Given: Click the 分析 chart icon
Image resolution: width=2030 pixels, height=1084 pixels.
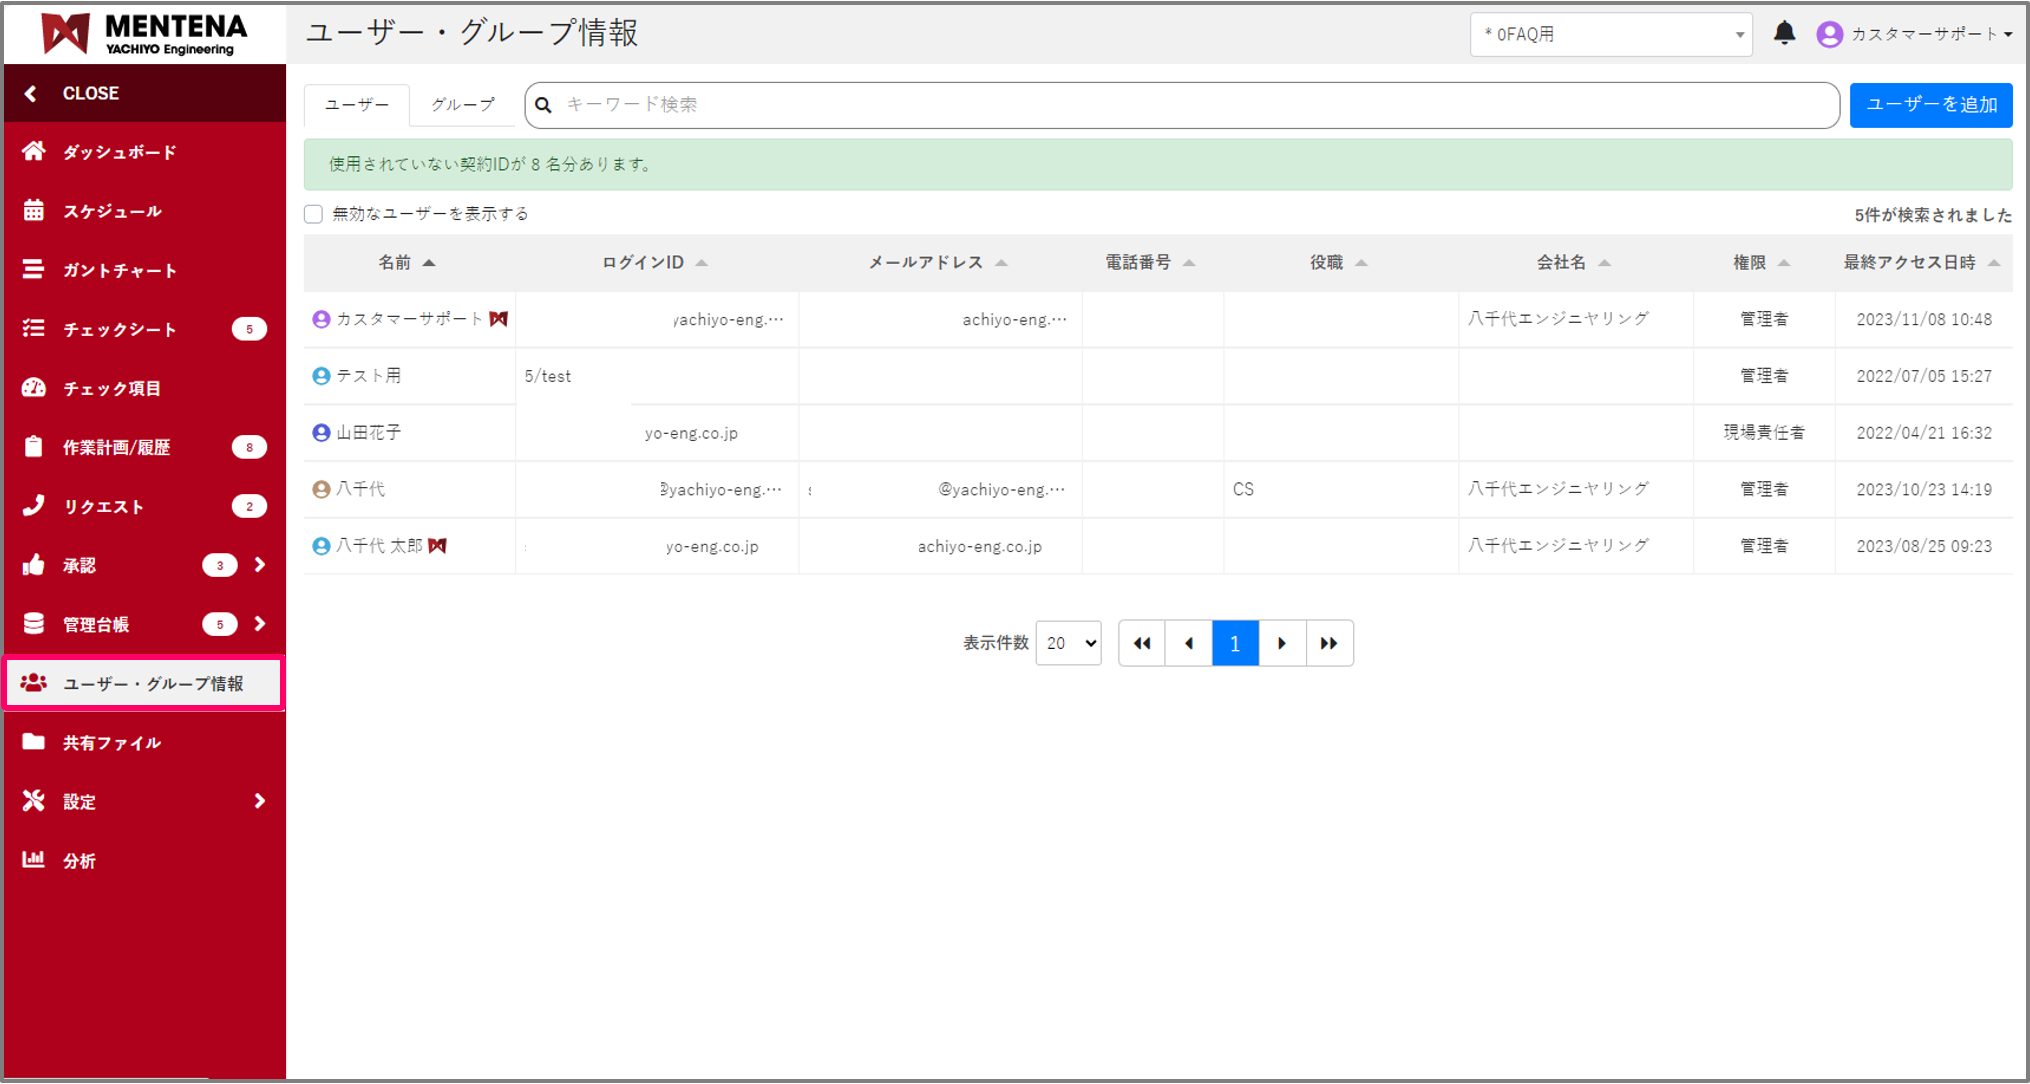Looking at the screenshot, I should 34,860.
